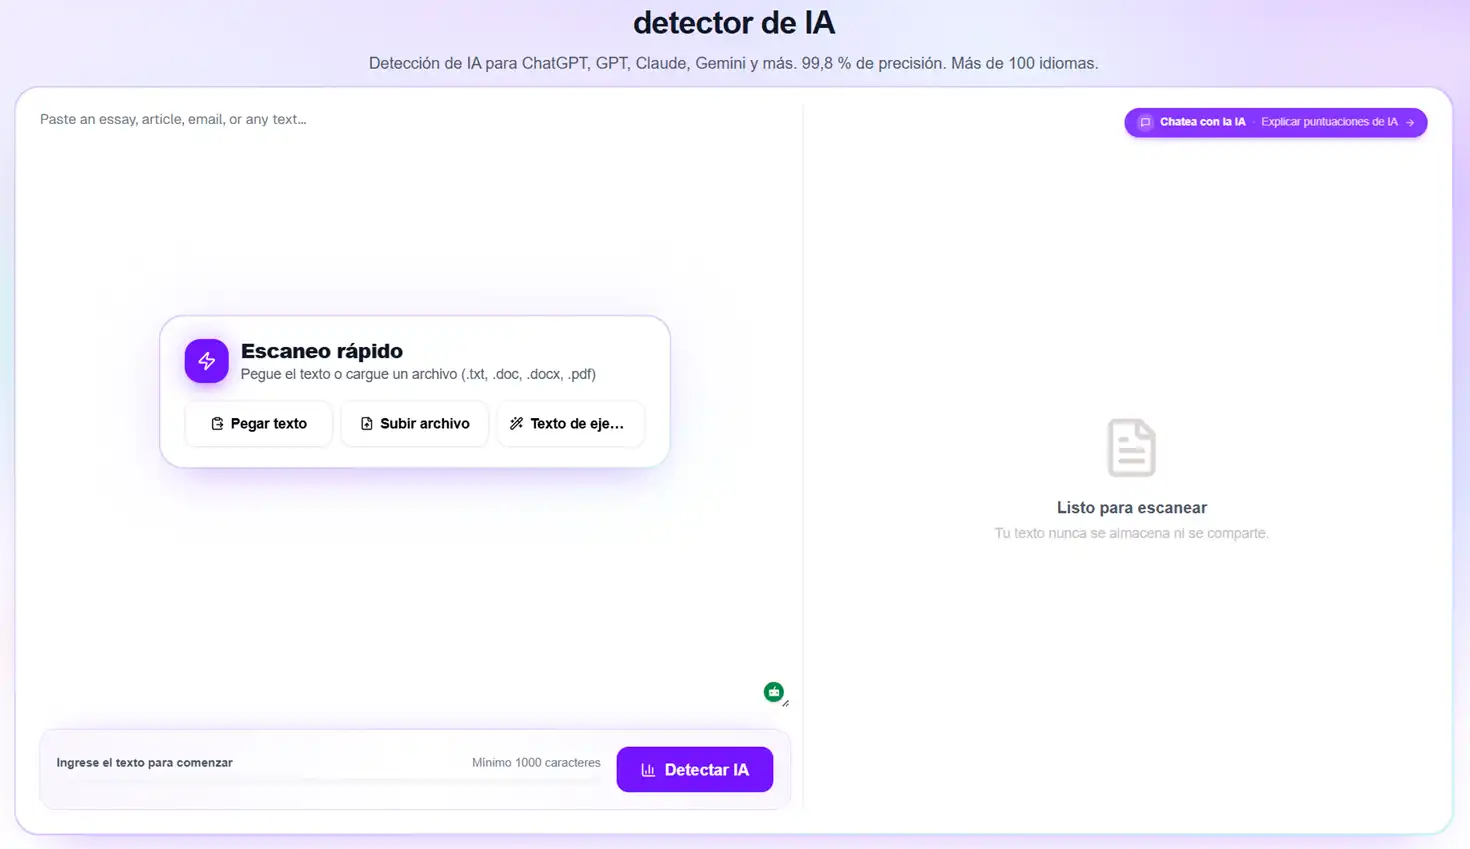
Task: Click the lightning bolt Escaneo rápido icon
Action: click(206, 361)
